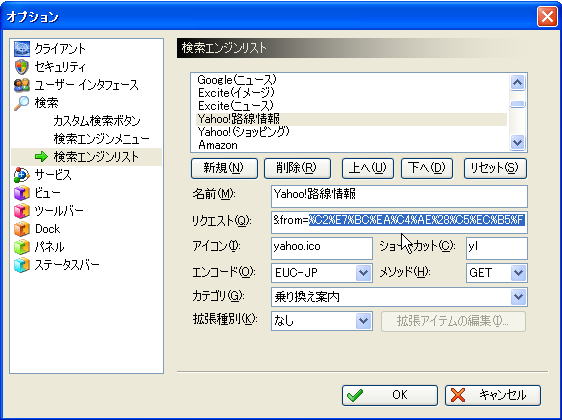Move engine down with 下へ(D)

point(427,168)
